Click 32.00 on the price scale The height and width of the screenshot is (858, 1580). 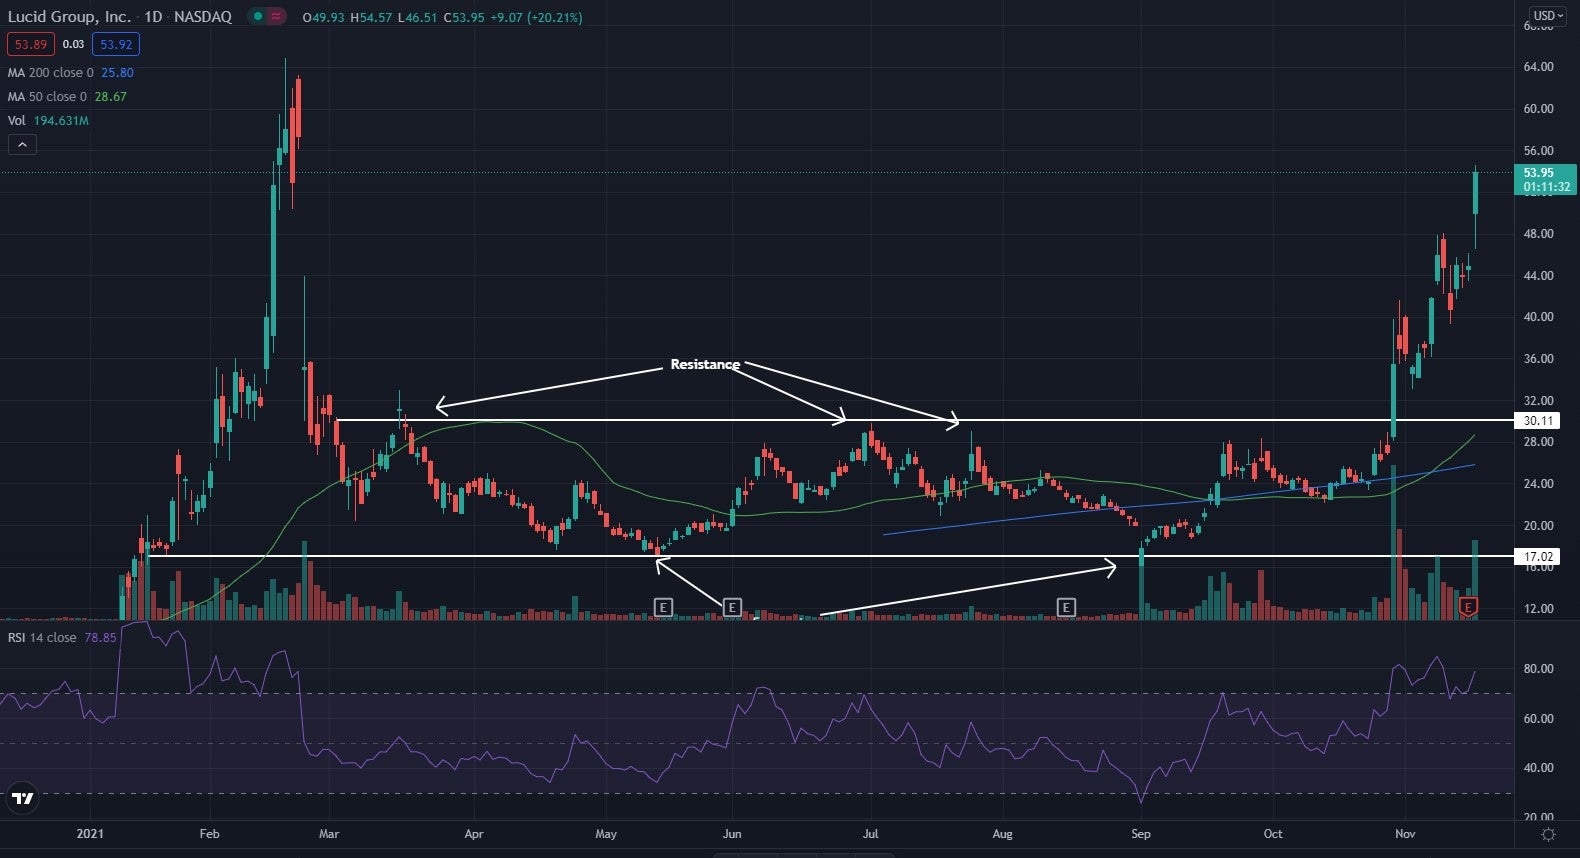pos(1538,401)
